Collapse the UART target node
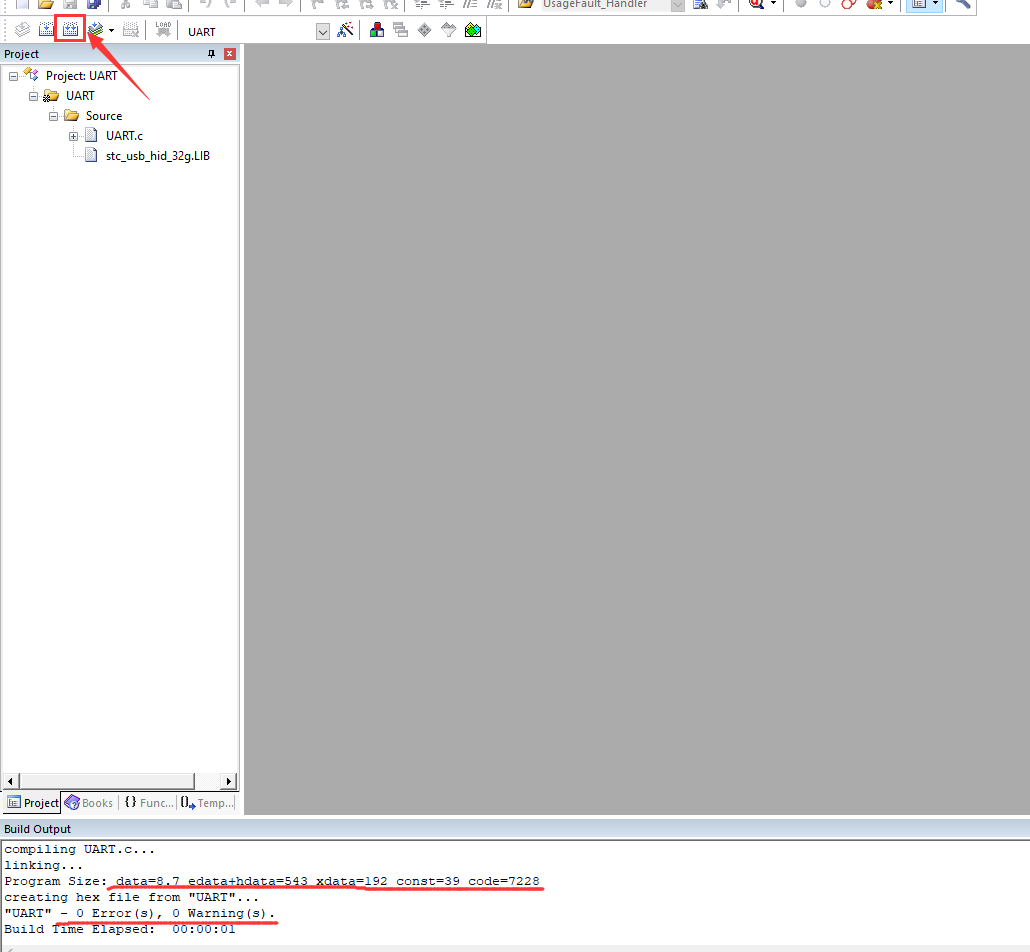The width and height of the screenshot is (1030, 952). pyautogui.click(x=33, y=96)
